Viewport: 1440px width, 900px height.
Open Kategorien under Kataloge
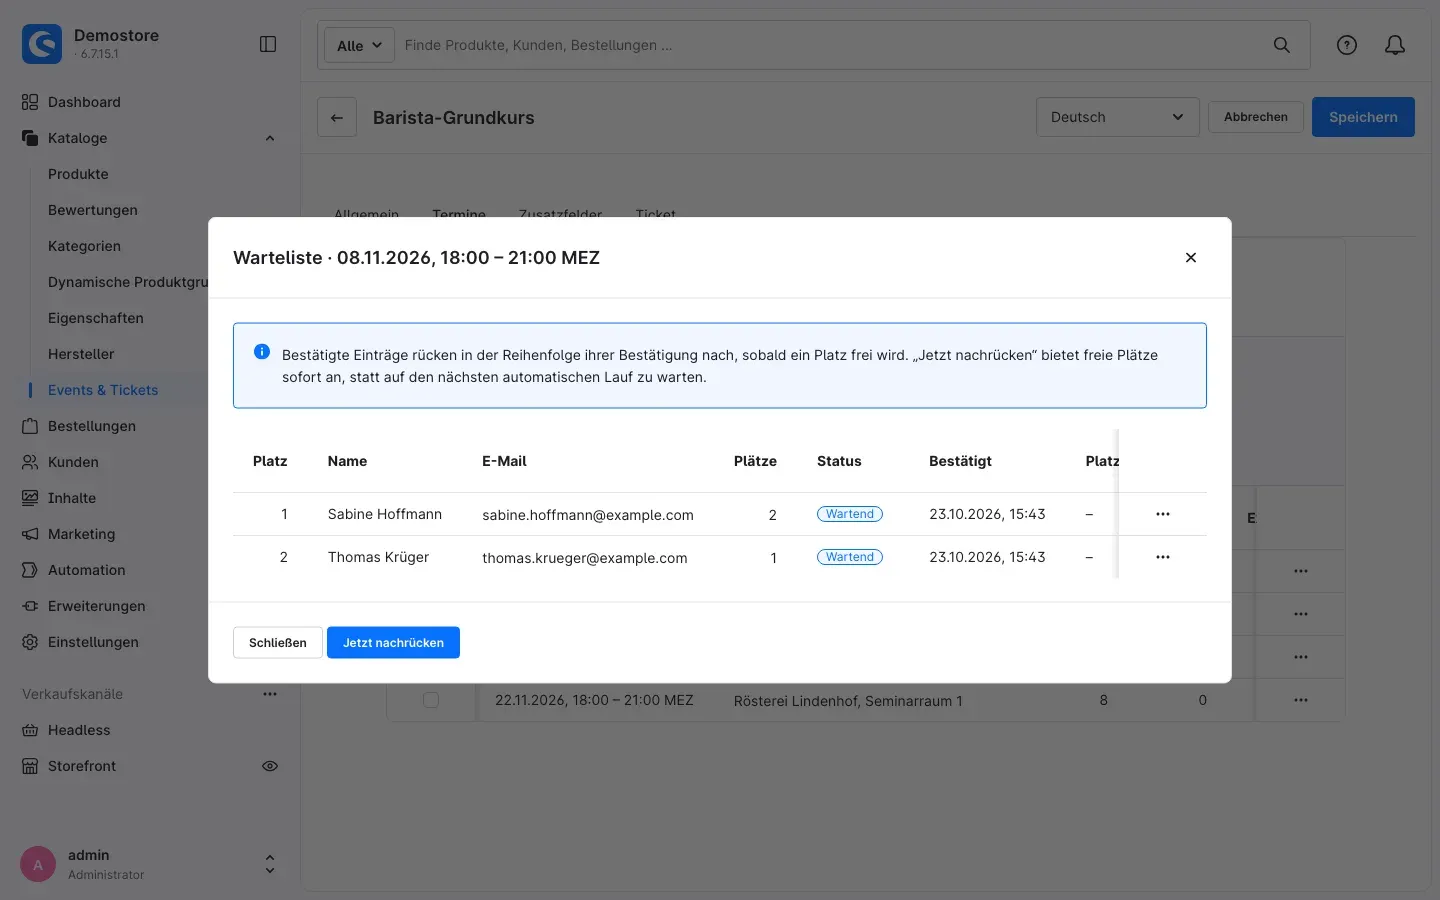(84, 246)
